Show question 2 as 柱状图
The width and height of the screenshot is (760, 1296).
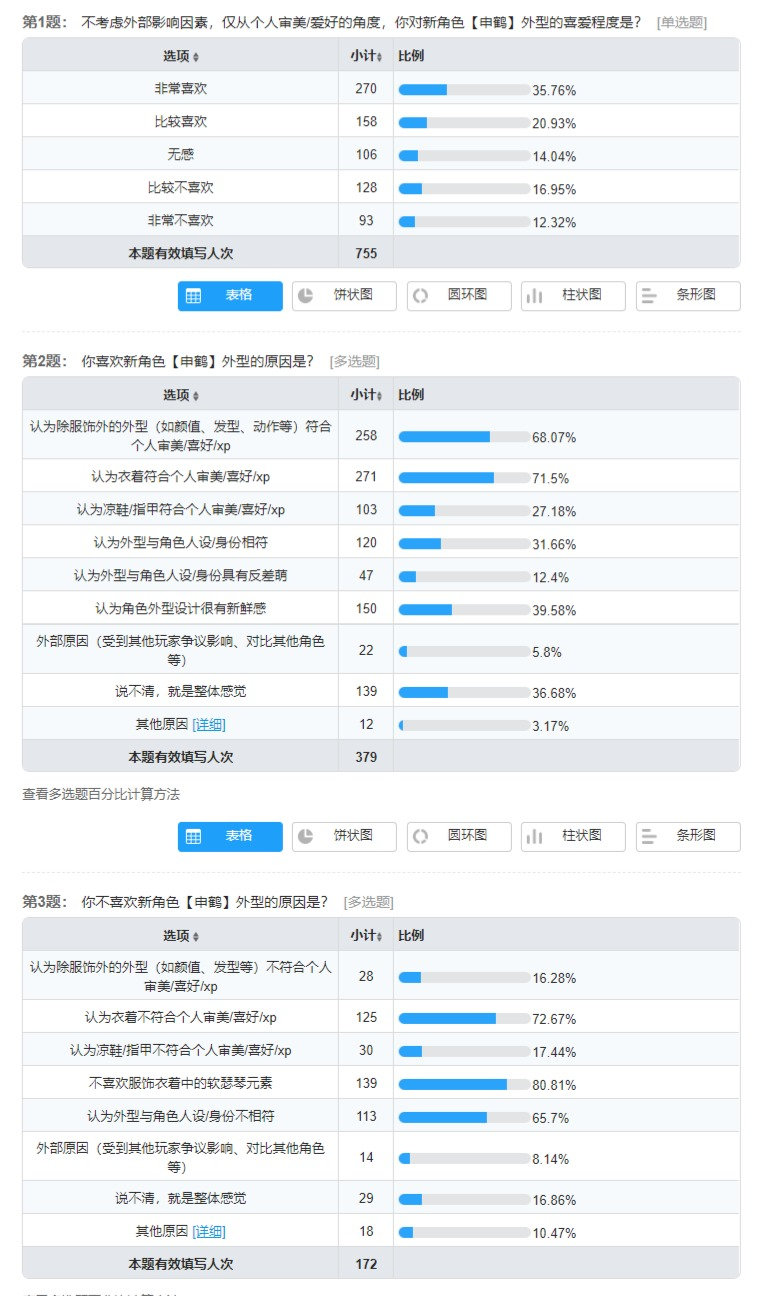pos(573,836)
